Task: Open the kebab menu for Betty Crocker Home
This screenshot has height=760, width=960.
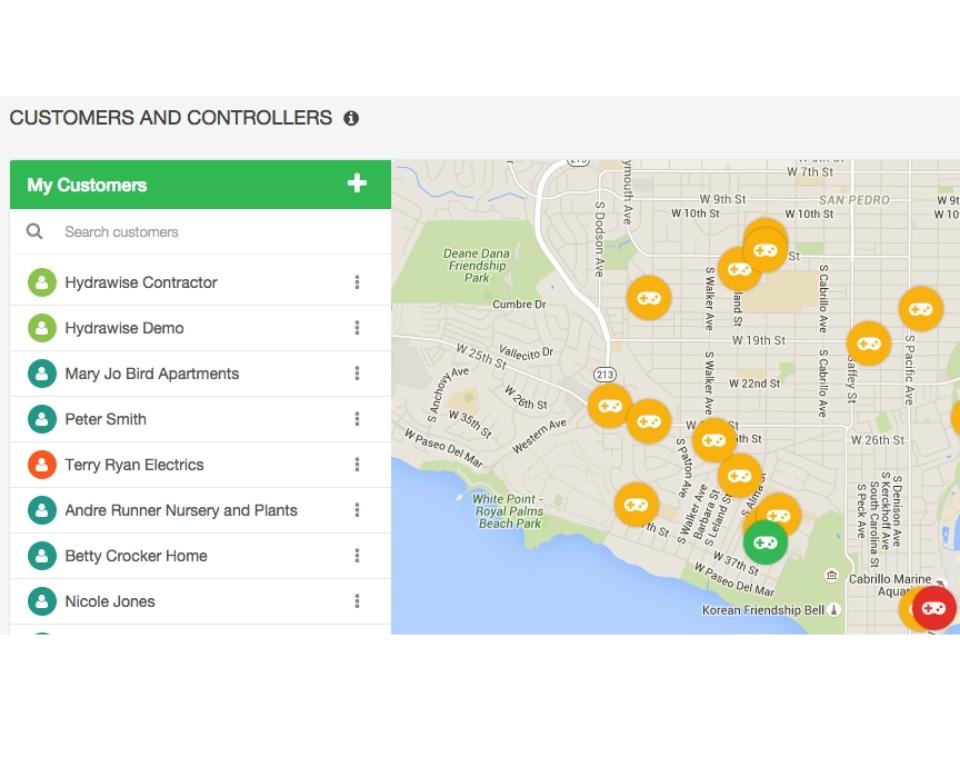Action: [x=357, y=556]
